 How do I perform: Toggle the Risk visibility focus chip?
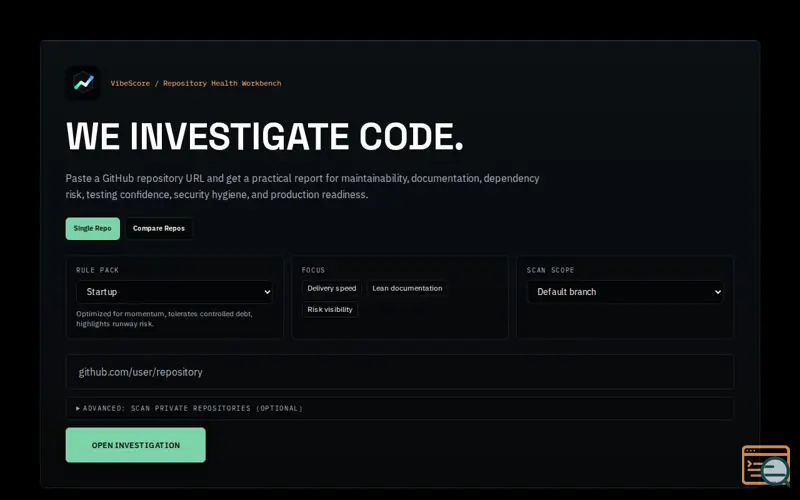330,310
